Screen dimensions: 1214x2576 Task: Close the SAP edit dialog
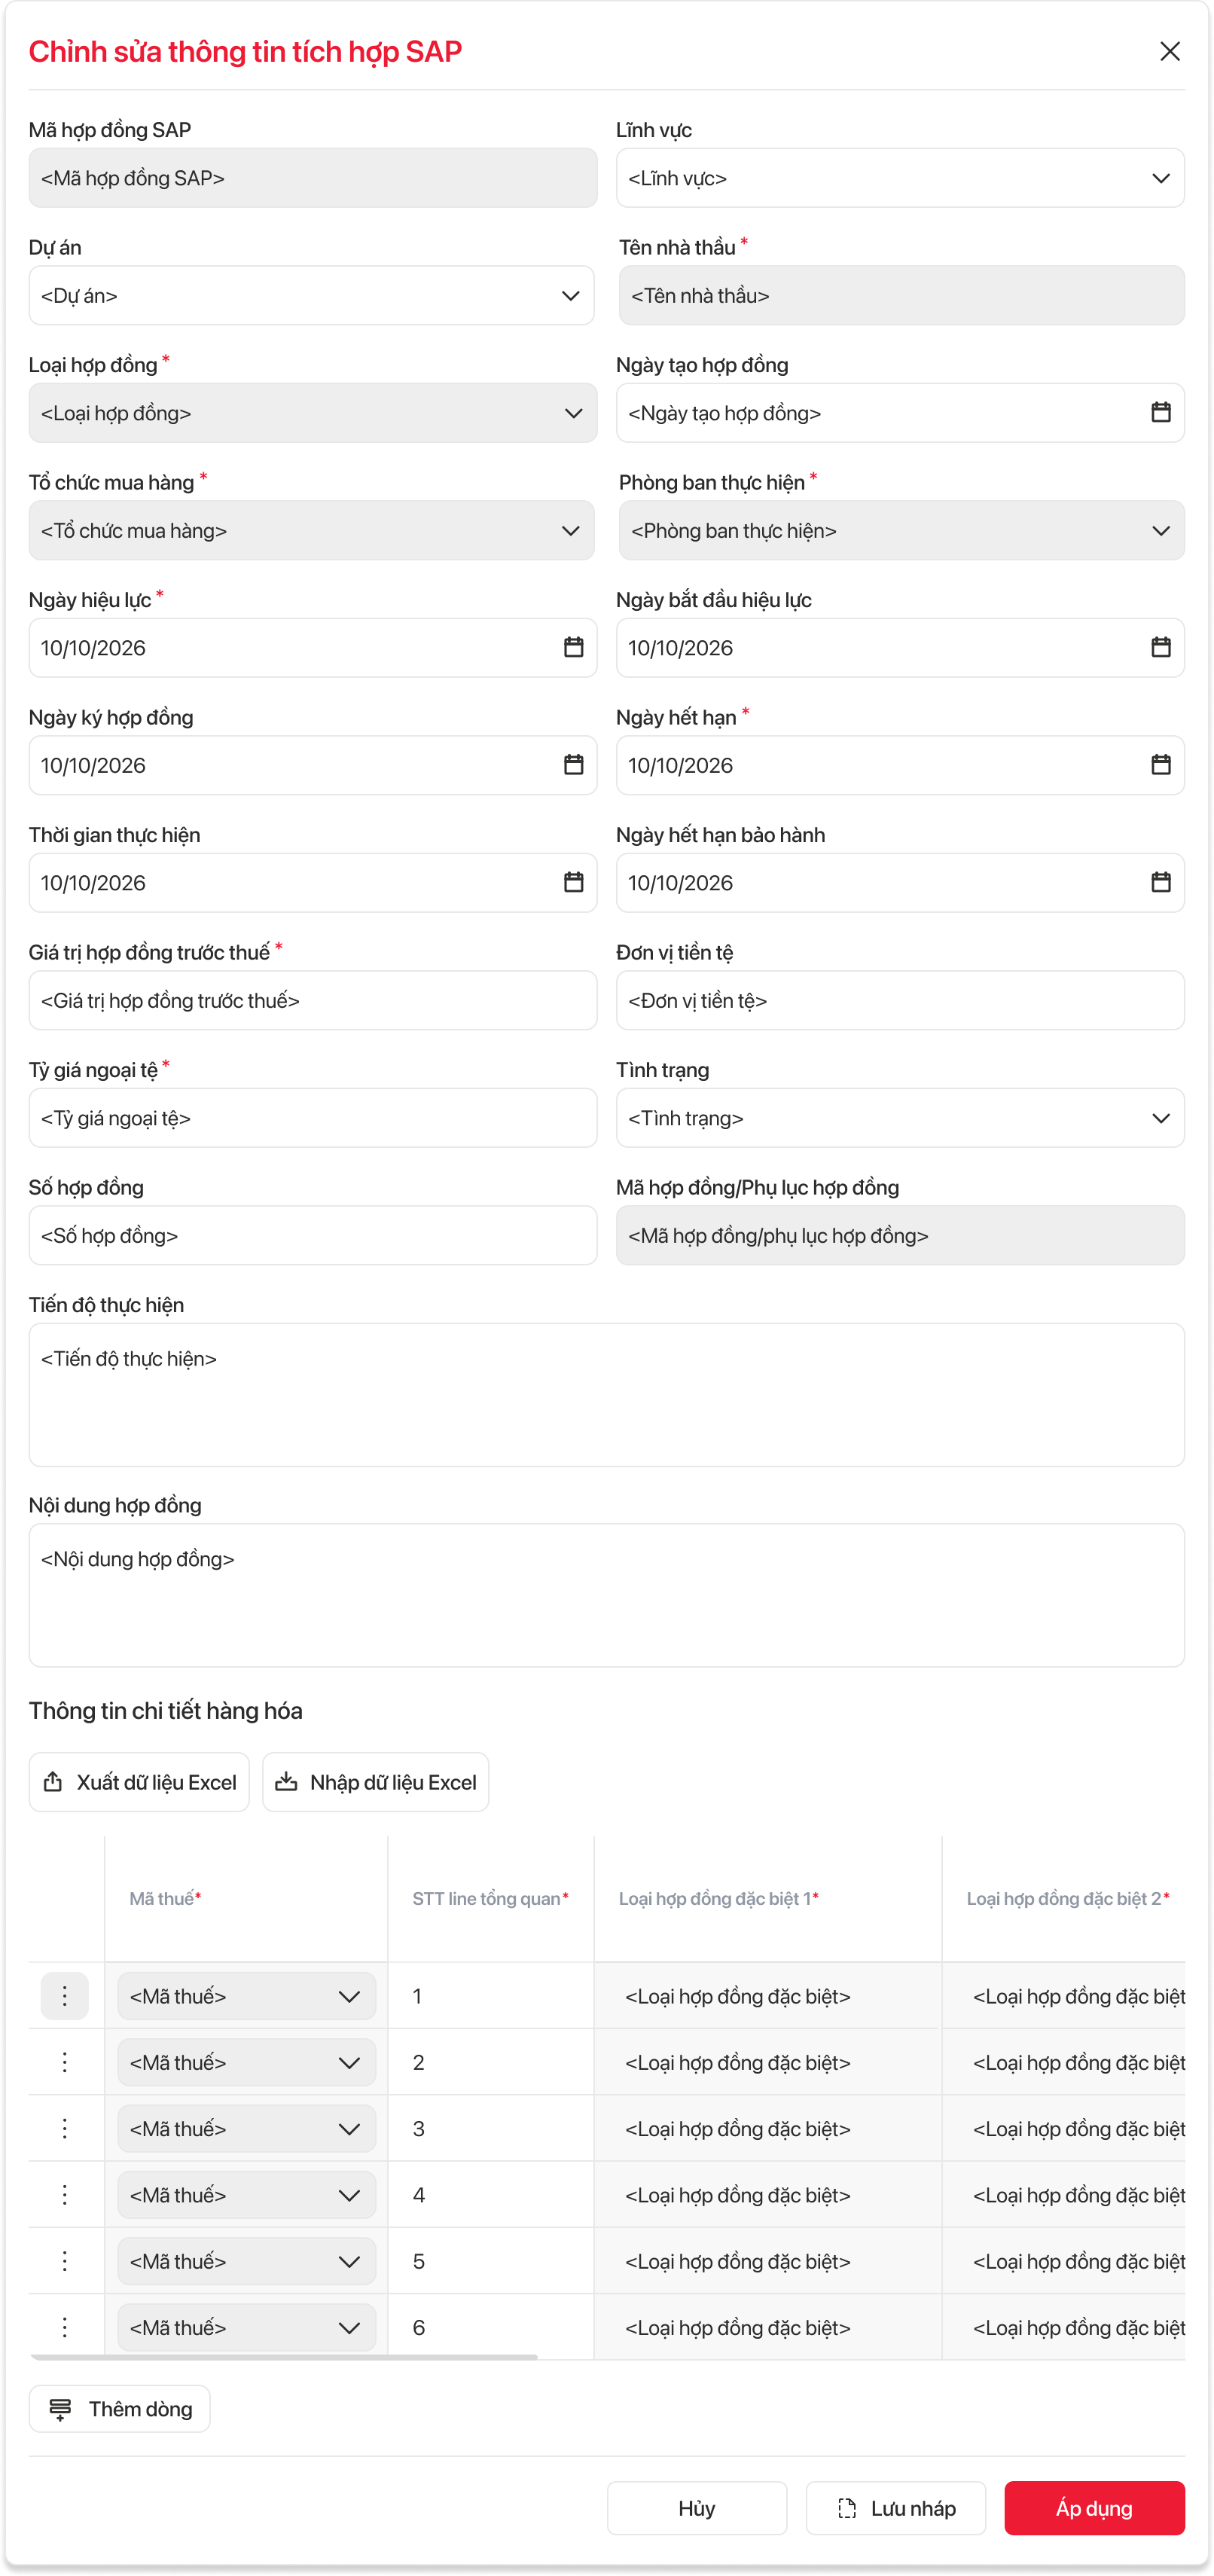[x=1169, y=51]
